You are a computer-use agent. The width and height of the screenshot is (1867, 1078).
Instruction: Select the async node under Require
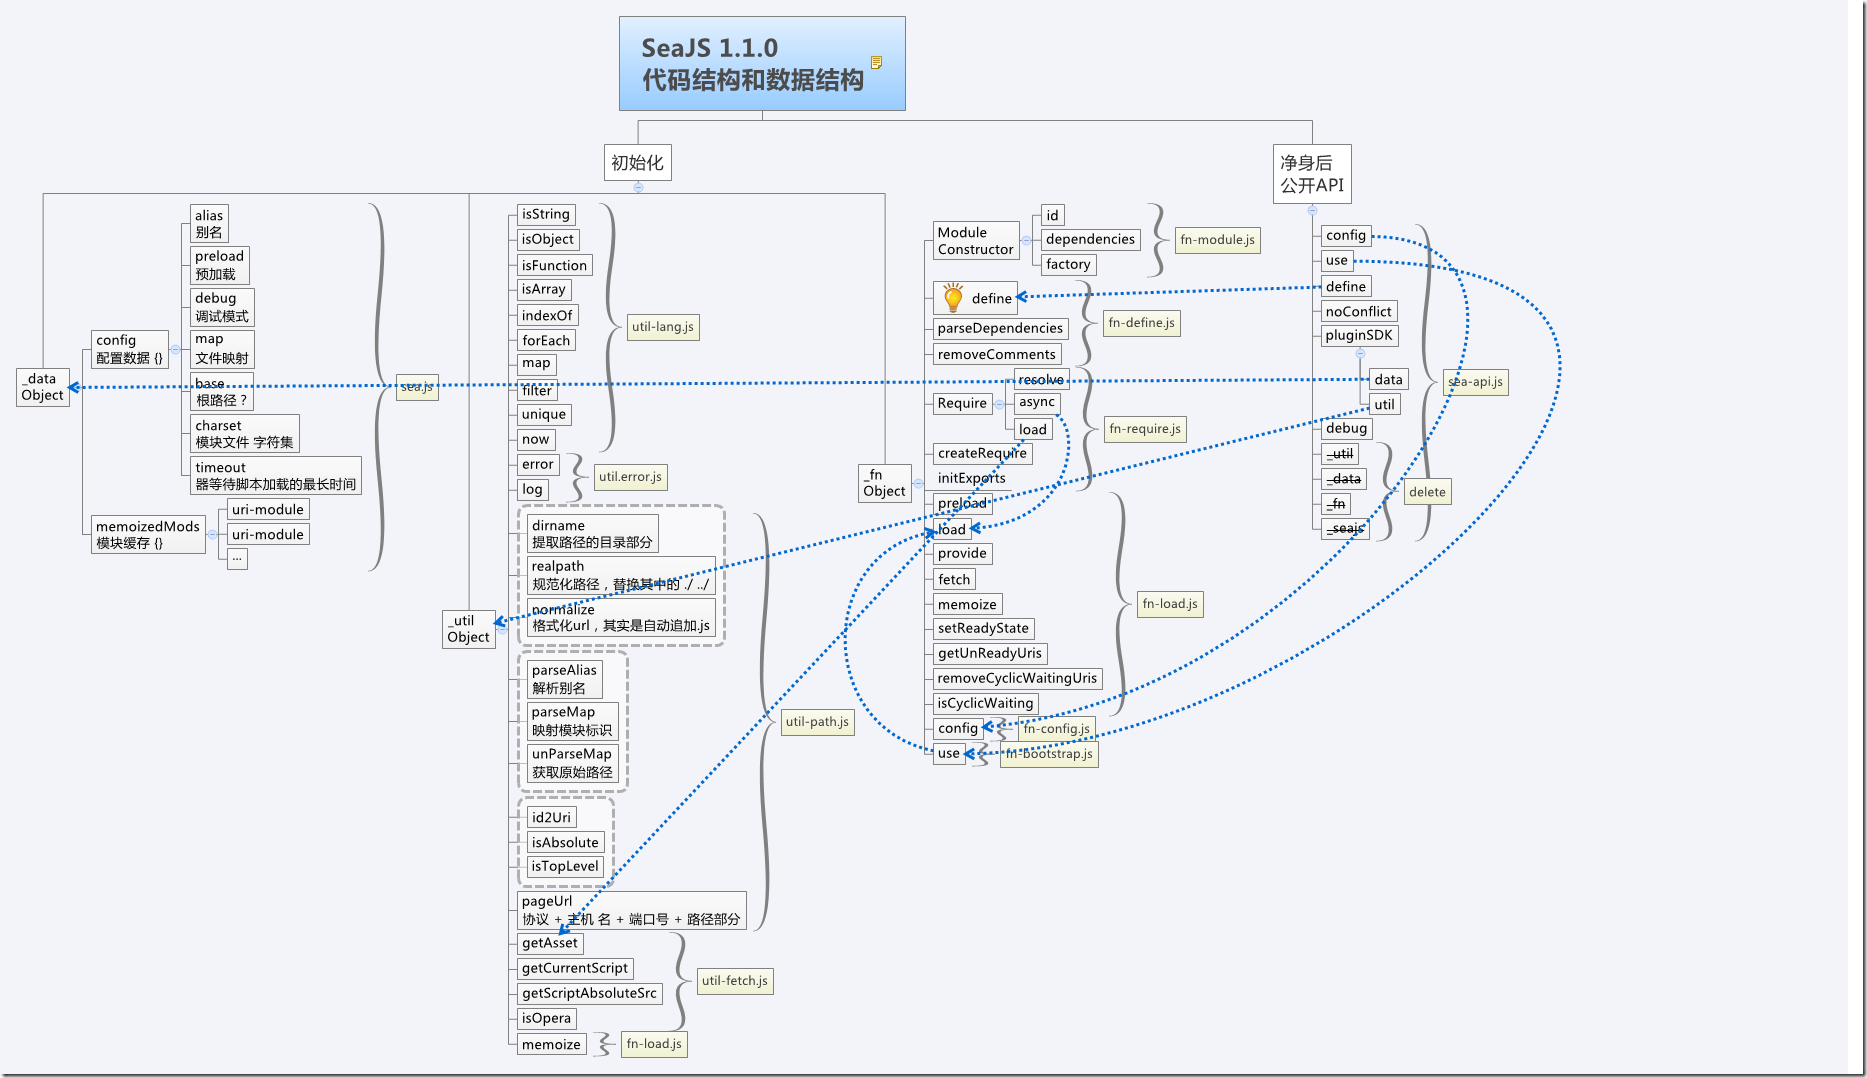1037,402
